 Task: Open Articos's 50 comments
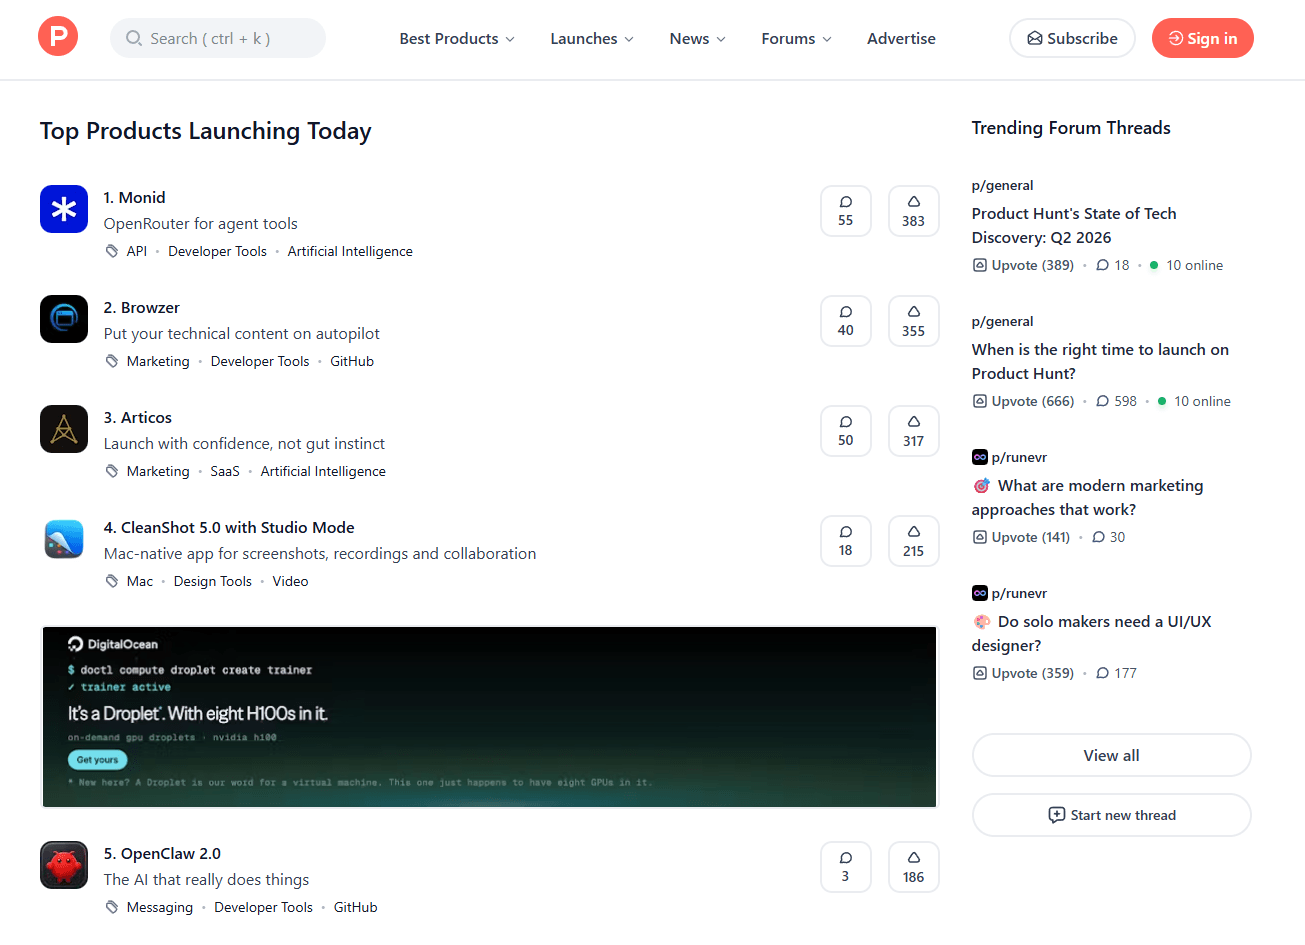tap(846, 431)
